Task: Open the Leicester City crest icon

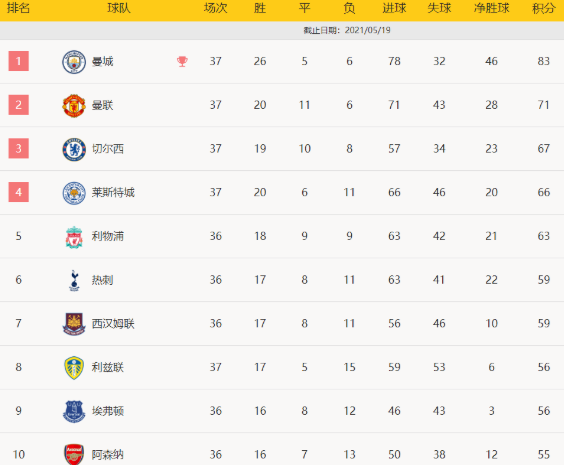Action: 74,193
